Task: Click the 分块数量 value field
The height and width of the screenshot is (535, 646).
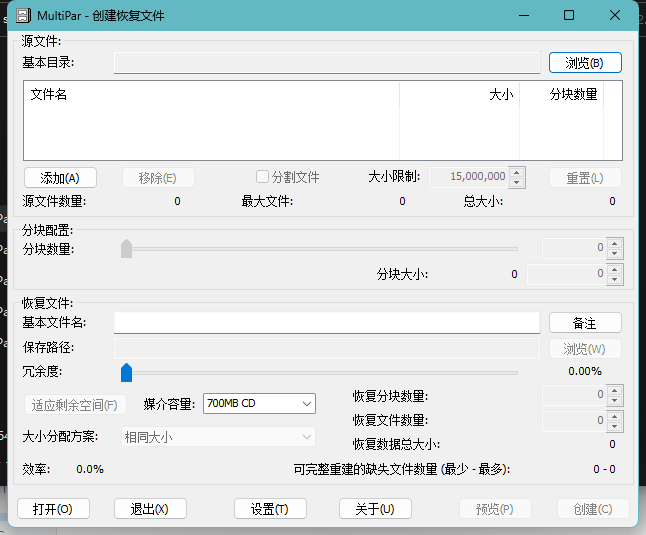Action: pos(574,248)
